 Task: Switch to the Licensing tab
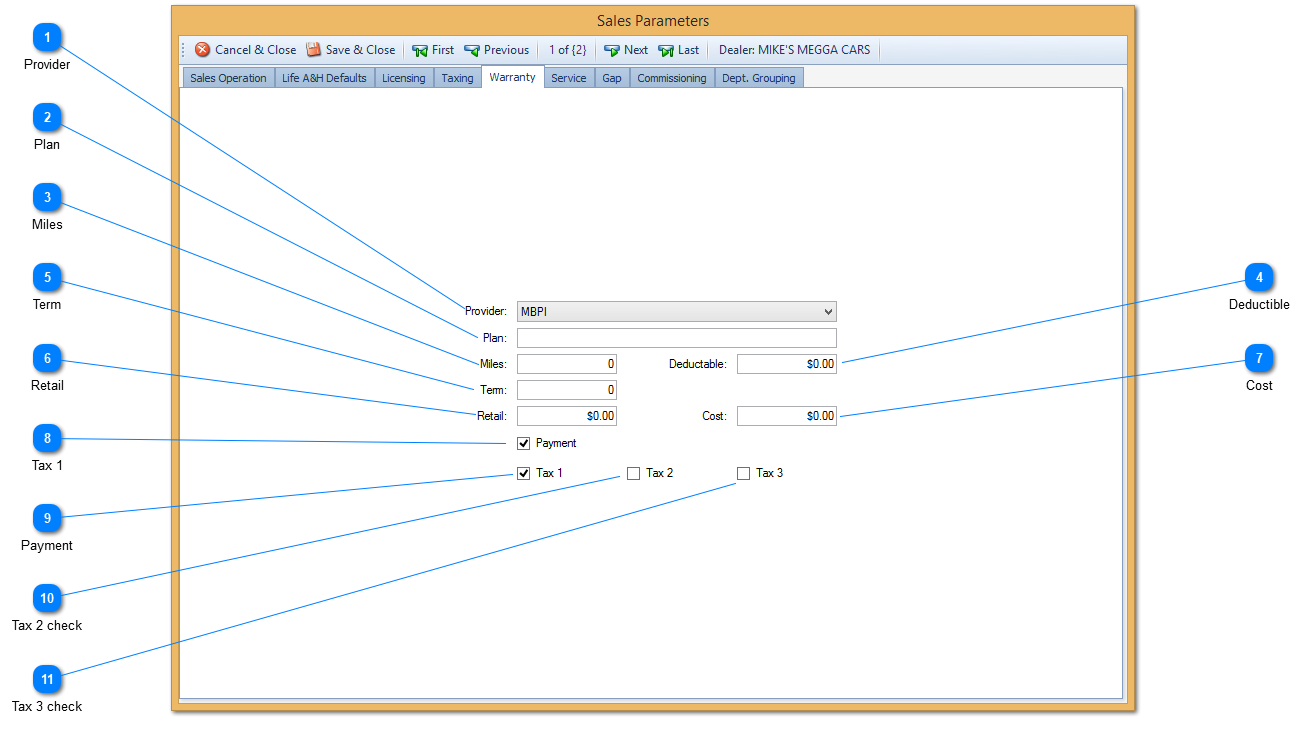tap(404, 78)
